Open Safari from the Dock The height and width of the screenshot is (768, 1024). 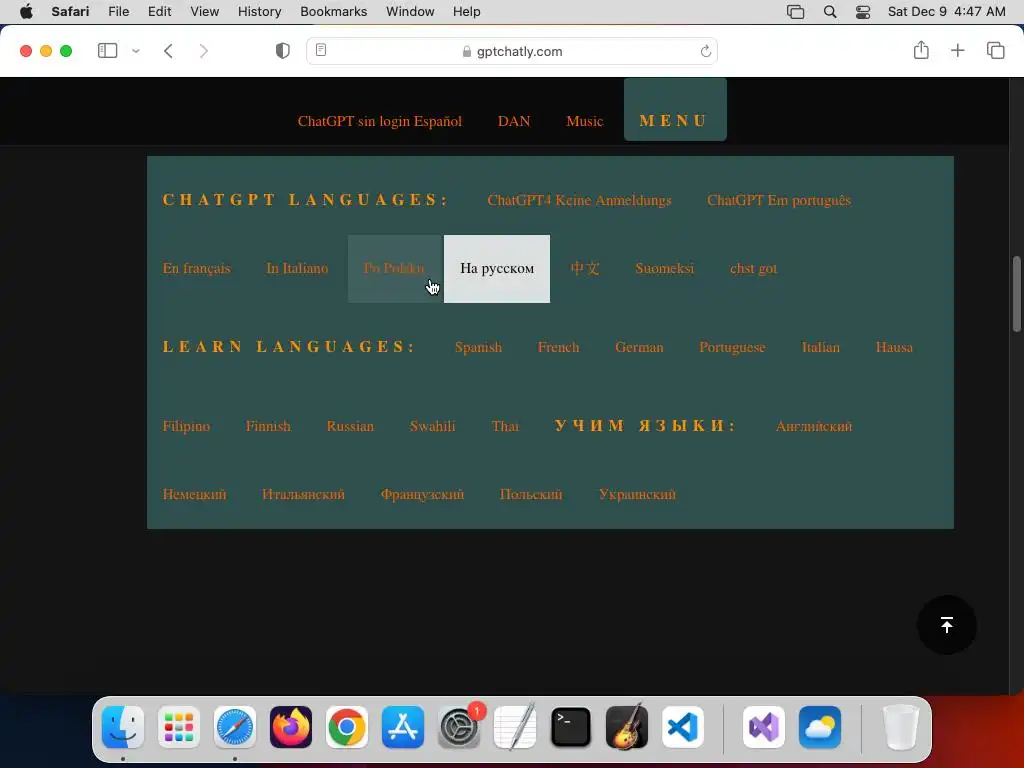click(x=235, y=727)
